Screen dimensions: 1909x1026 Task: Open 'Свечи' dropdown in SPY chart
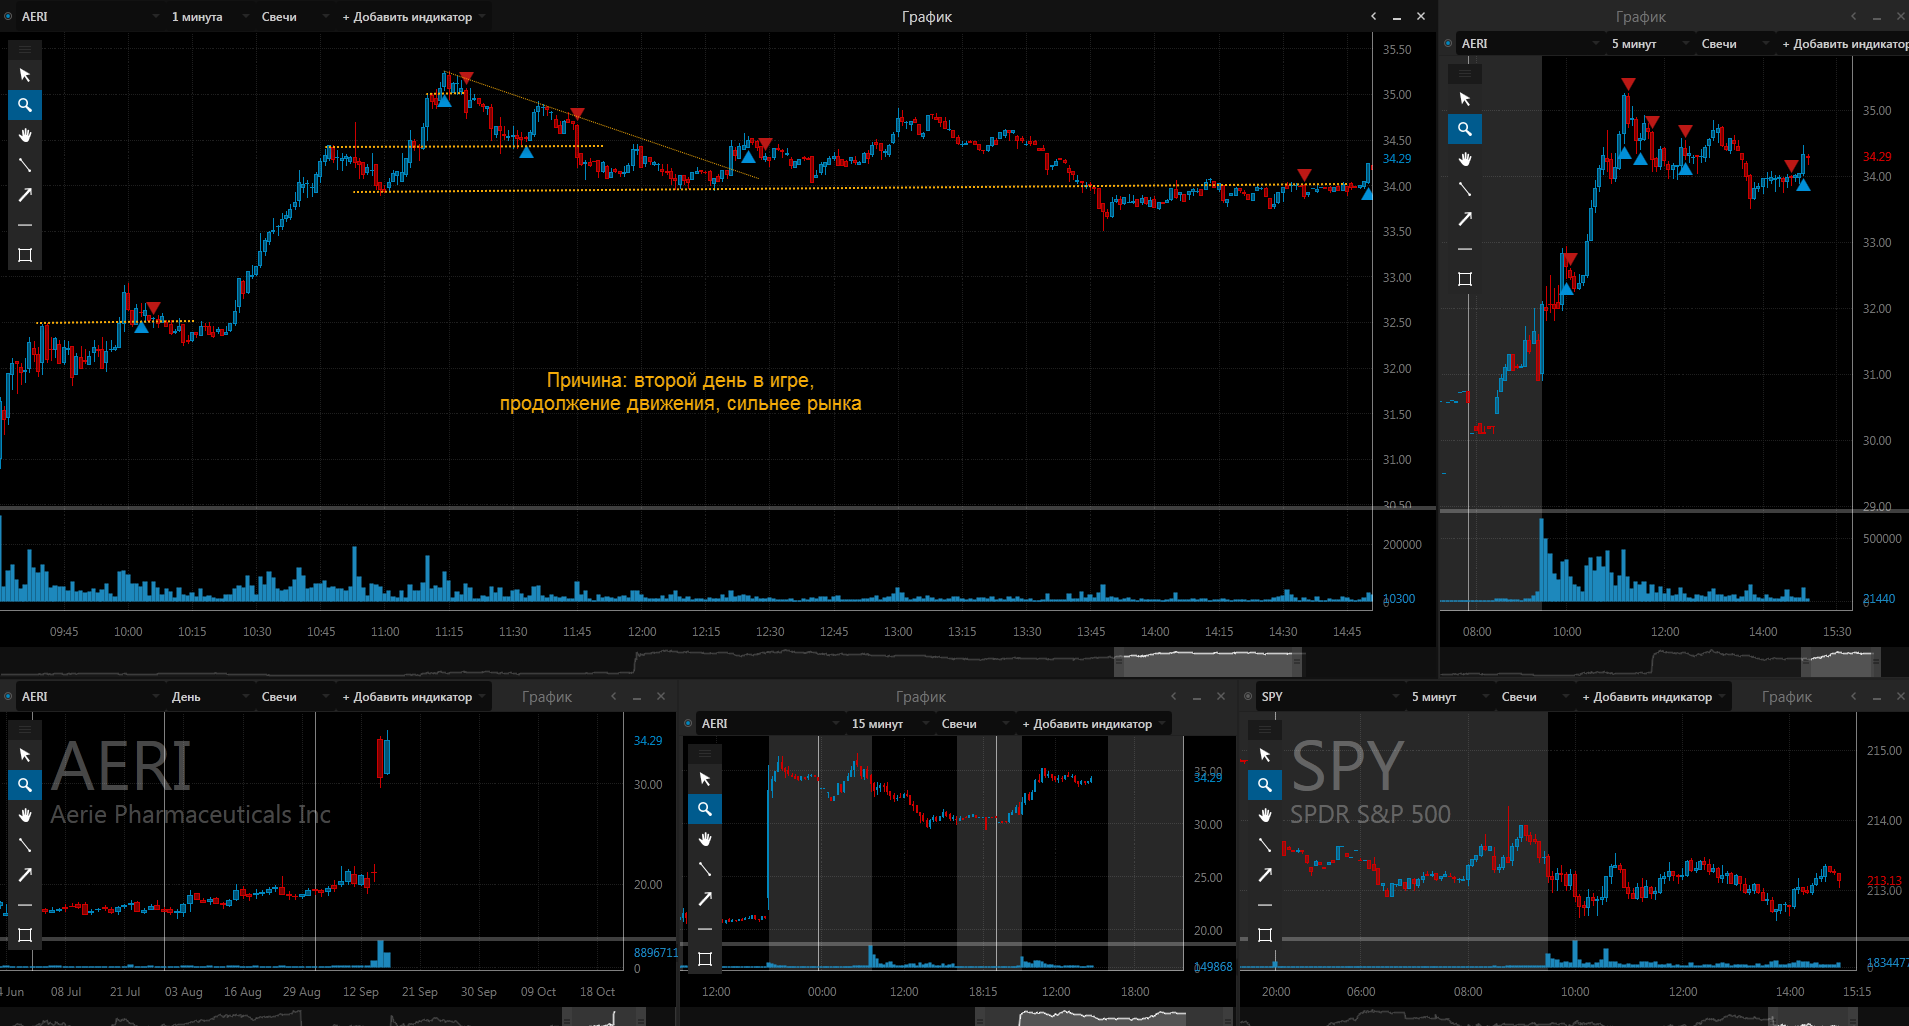tap(1535, 697)
